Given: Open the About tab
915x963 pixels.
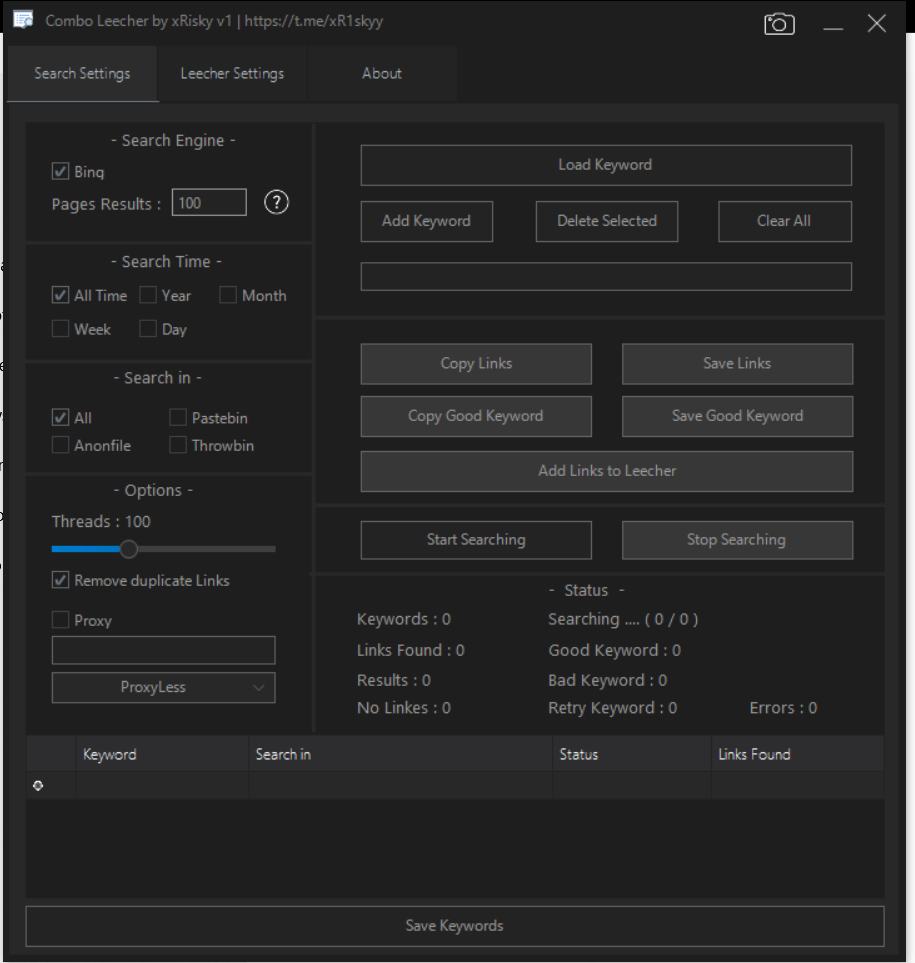Looking at the screenshot, I should click(x=382, y=74).
